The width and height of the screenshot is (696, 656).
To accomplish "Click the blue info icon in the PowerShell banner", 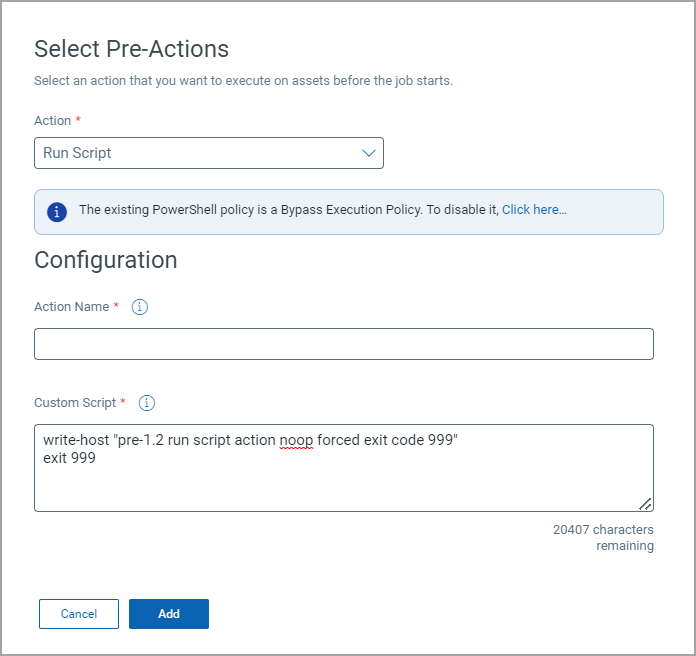I will [x=58, y=211].
